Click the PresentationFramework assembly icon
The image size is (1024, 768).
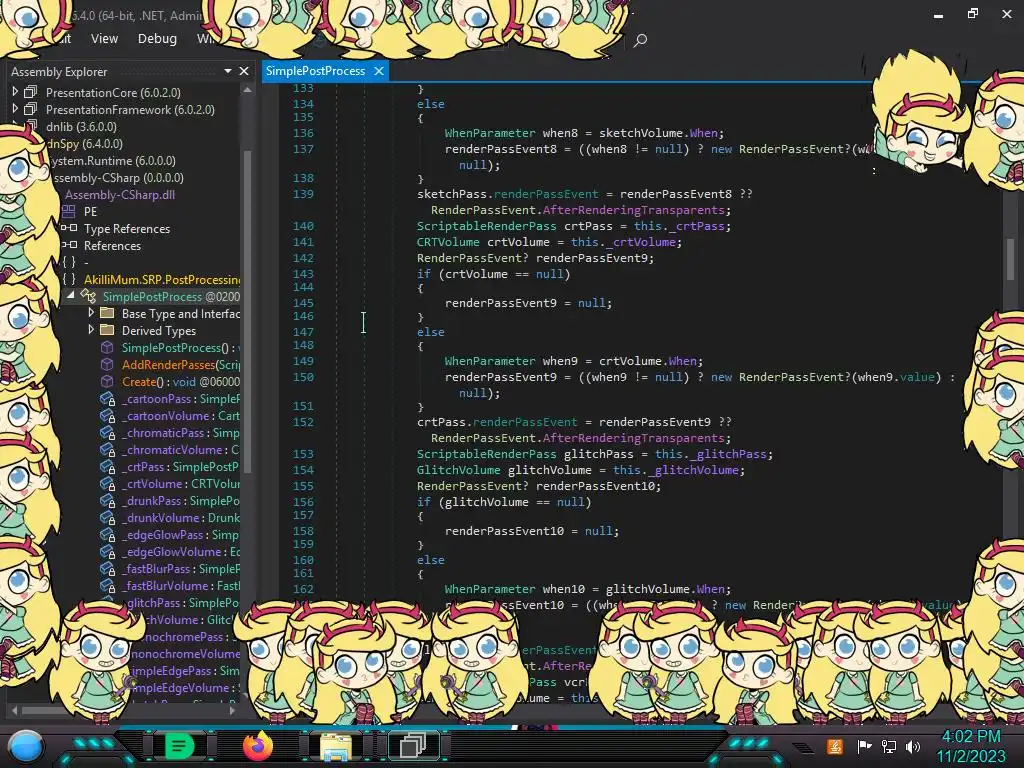tap(30, 109)
